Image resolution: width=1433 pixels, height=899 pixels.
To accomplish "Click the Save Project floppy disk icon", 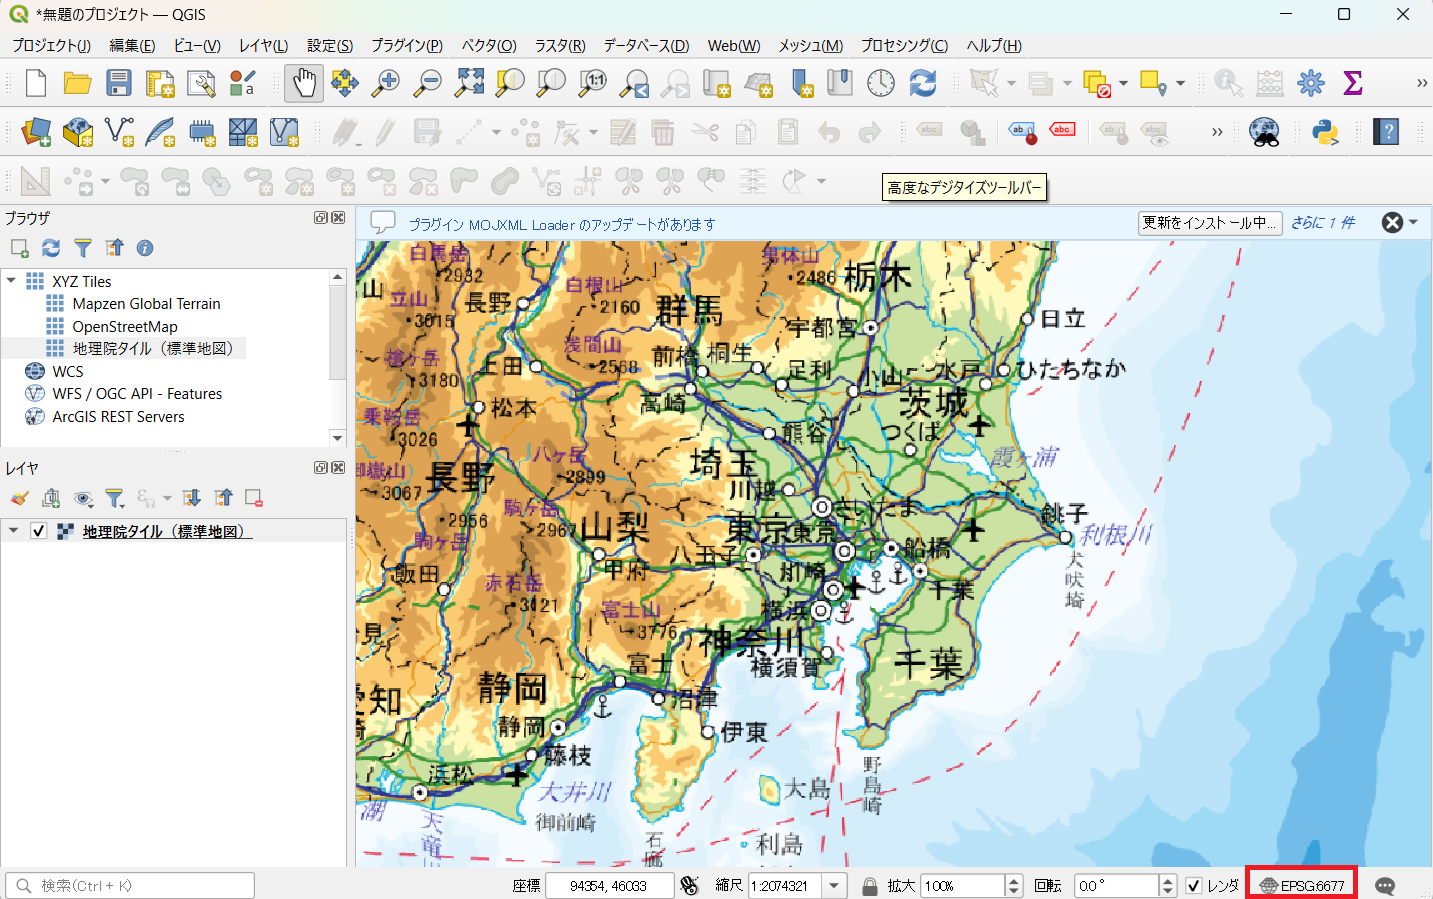I will (x=119, y=83).
